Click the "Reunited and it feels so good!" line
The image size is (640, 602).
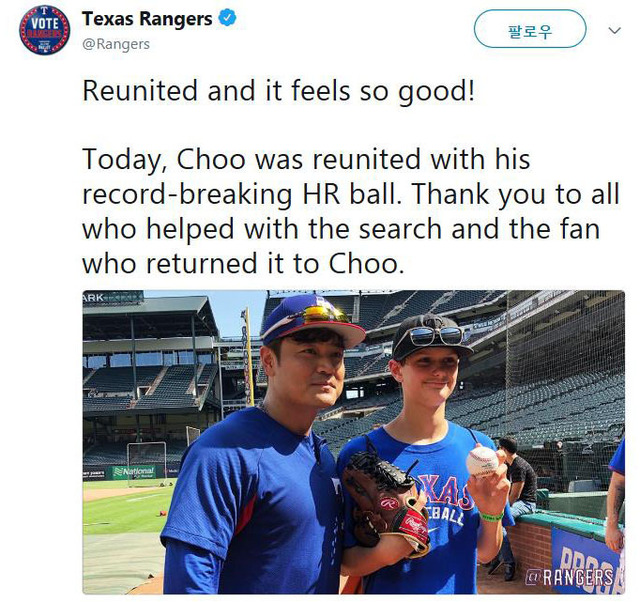[279, 91]
